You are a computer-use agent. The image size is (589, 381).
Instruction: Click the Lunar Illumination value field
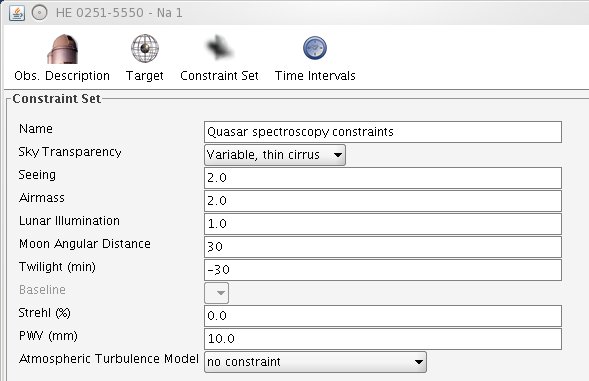383,224
